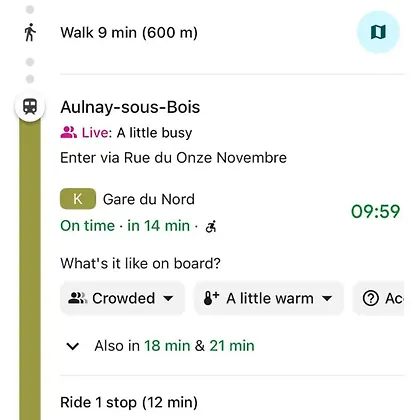This screenshot has height=420, width=420.
Task: Open Aulnay-sous-Bois station title
Action: (x=130, y=107)
